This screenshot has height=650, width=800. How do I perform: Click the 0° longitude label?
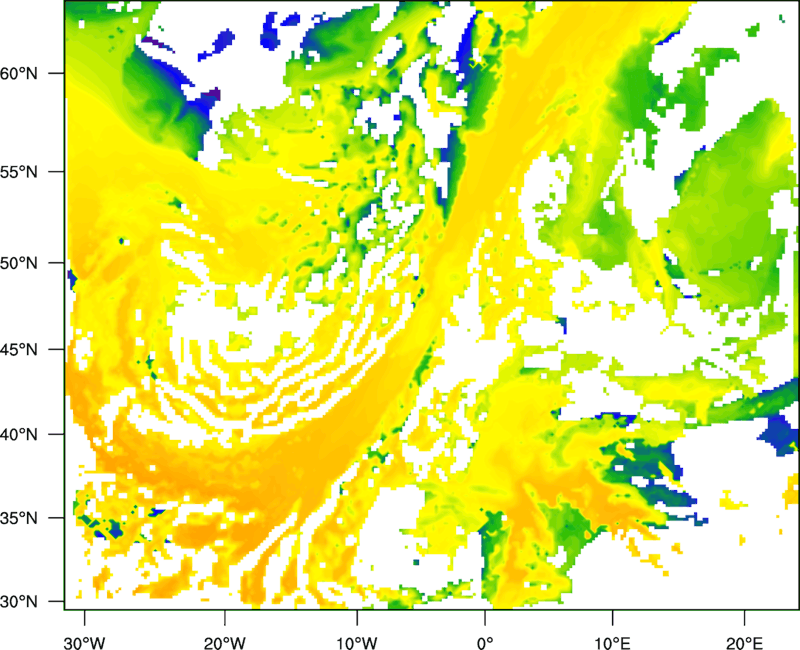click(x=485, y=643)
